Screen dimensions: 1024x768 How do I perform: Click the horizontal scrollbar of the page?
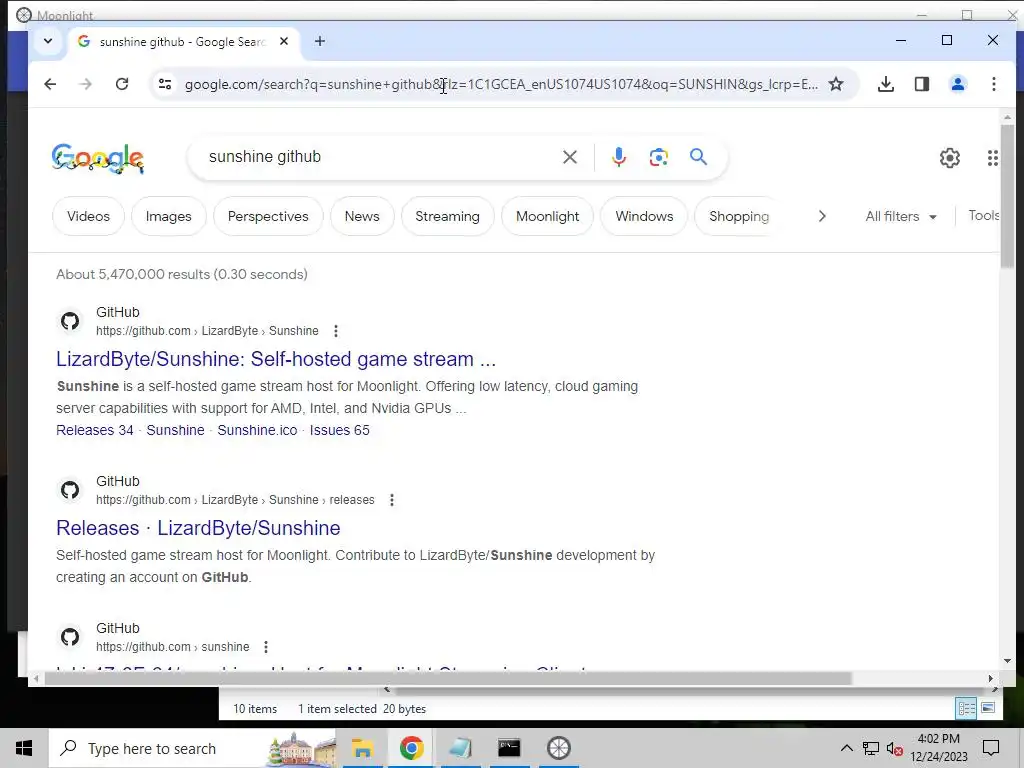click(x=447, y=679)
